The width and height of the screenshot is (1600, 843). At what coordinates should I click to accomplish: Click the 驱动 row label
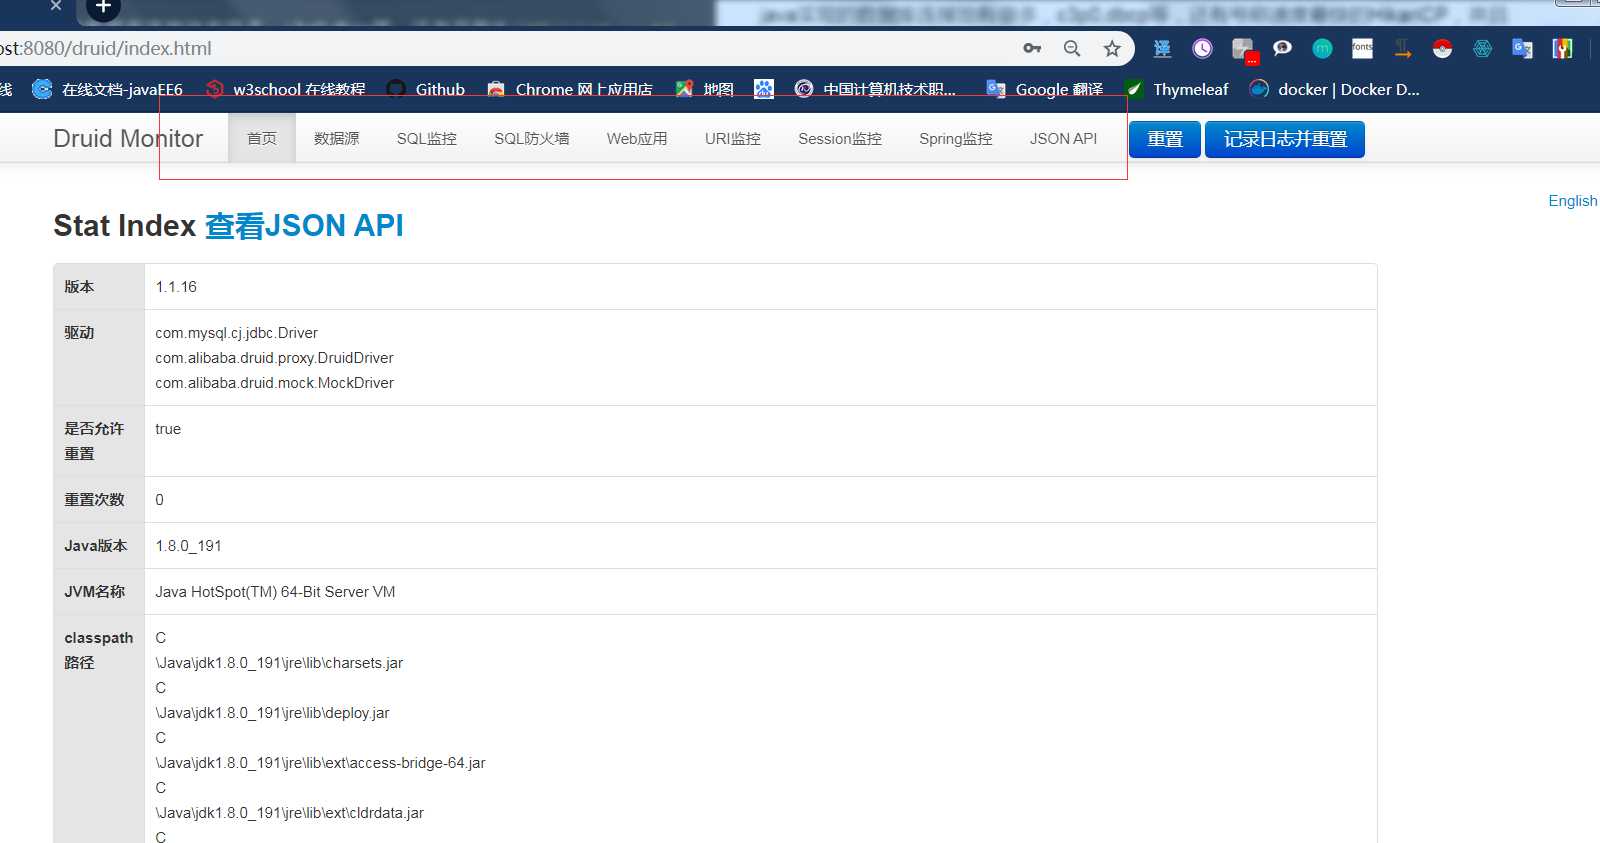pos(79,333)
